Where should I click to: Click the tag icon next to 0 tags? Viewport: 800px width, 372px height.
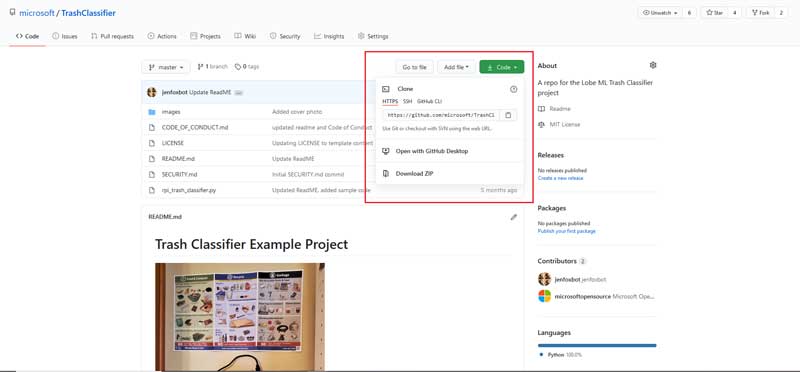238,67
